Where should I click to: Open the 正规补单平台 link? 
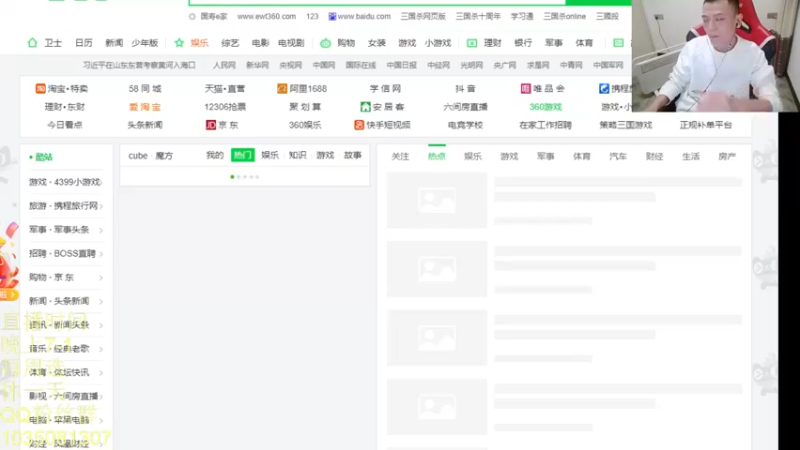pos(706,125)
